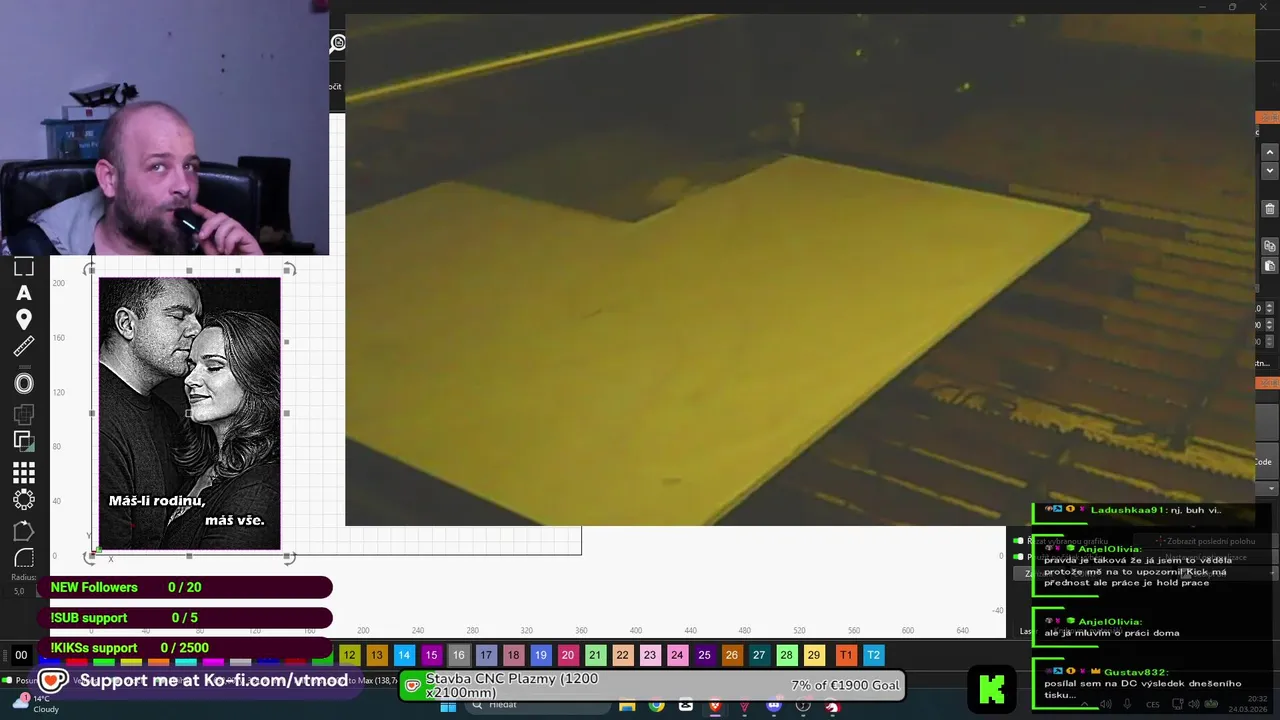Open the weather widget showing 14°C Cloudy

(36, 704)
